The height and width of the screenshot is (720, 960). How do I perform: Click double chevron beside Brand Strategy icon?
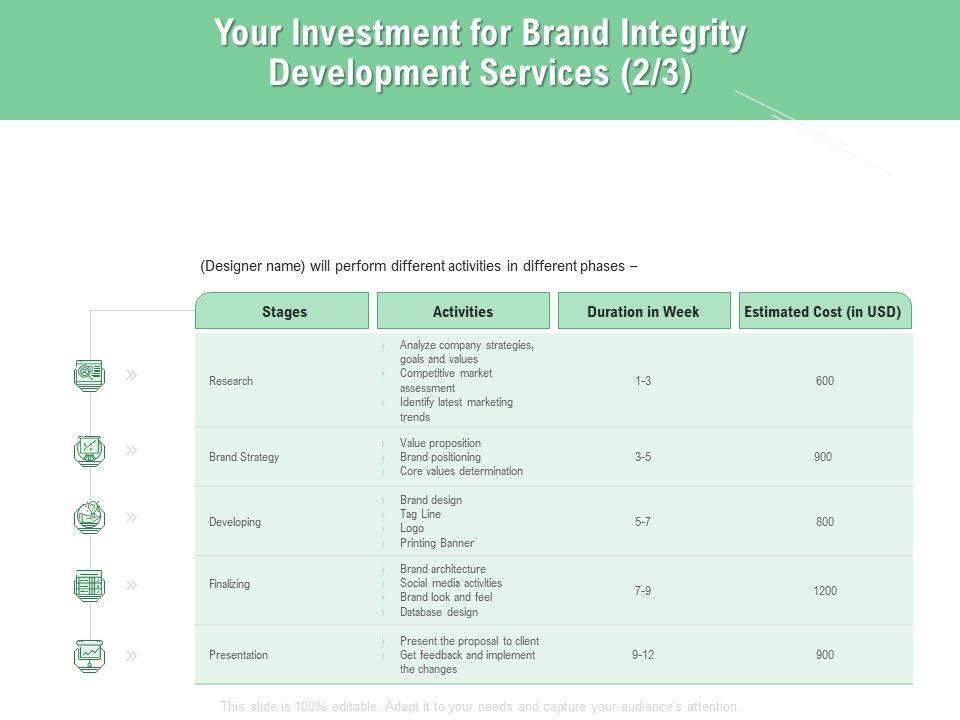[132, 450]
